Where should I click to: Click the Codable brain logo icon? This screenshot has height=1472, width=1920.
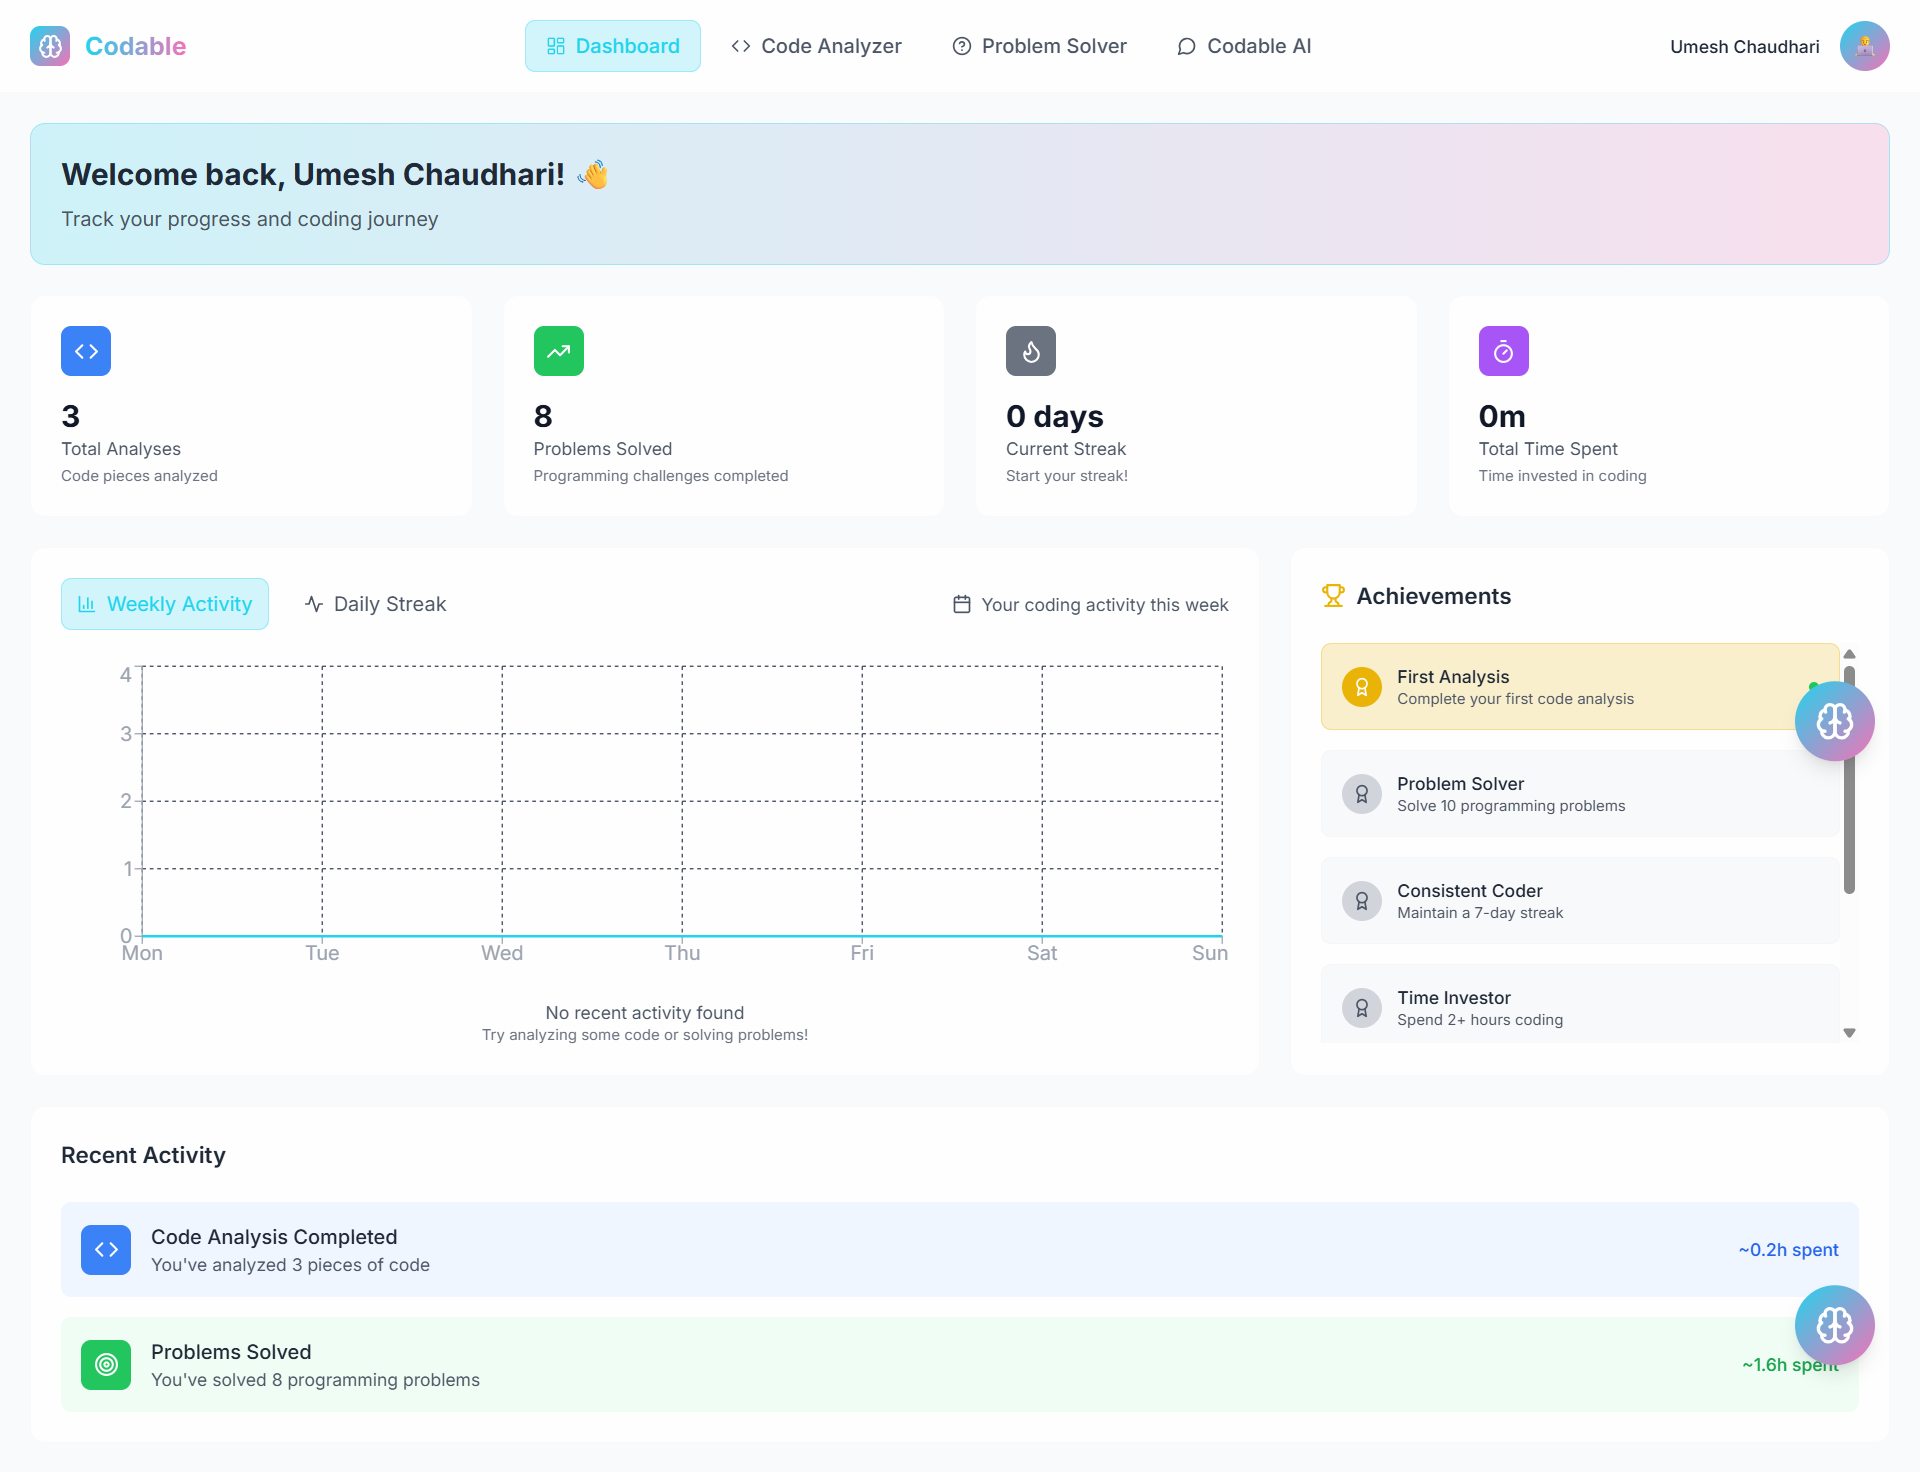click(50, 46)
